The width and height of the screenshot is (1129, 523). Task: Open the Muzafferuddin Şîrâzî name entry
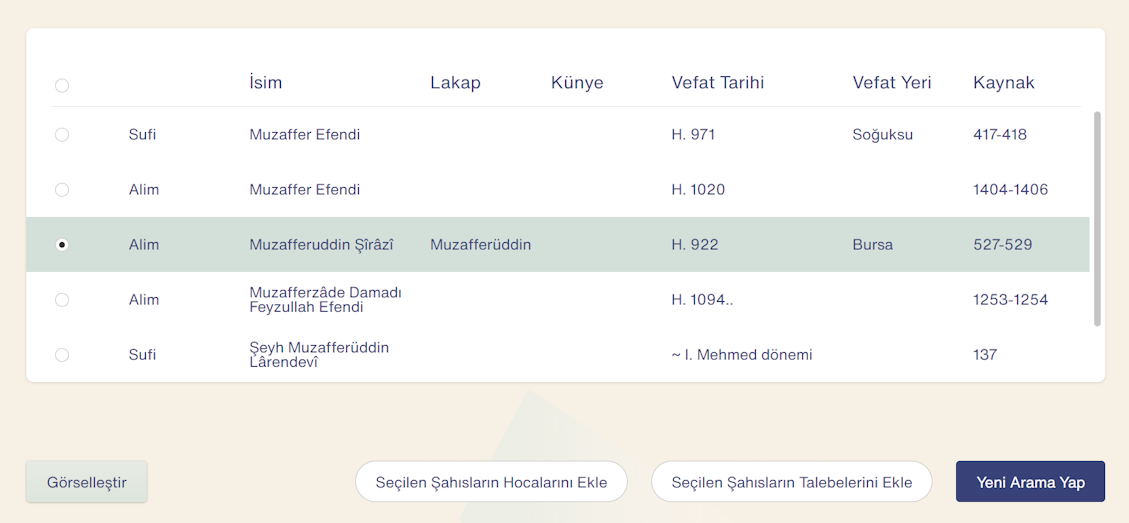tap(323, 245)
